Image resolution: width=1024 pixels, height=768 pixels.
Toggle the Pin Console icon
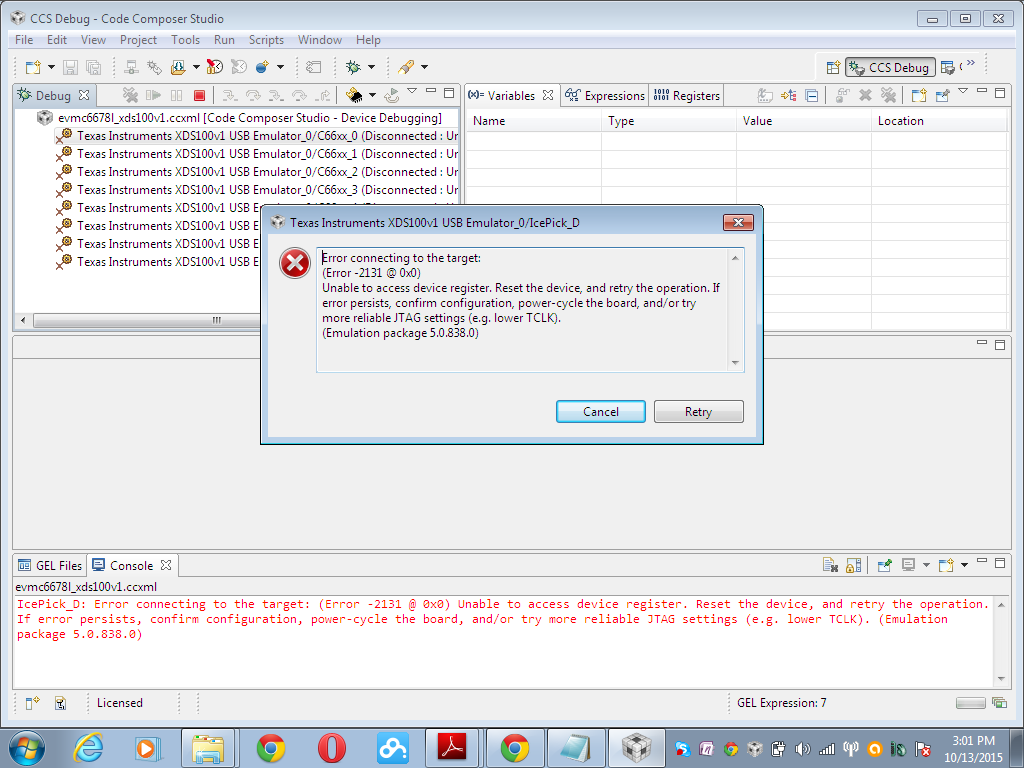coord(885,566)
